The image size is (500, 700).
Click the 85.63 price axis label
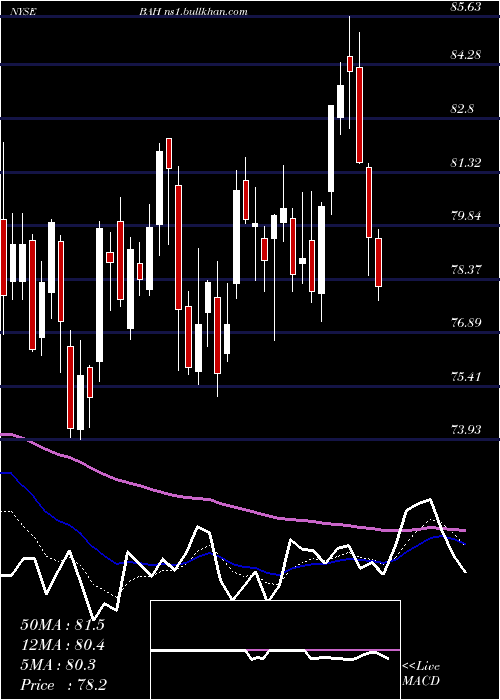466,8
